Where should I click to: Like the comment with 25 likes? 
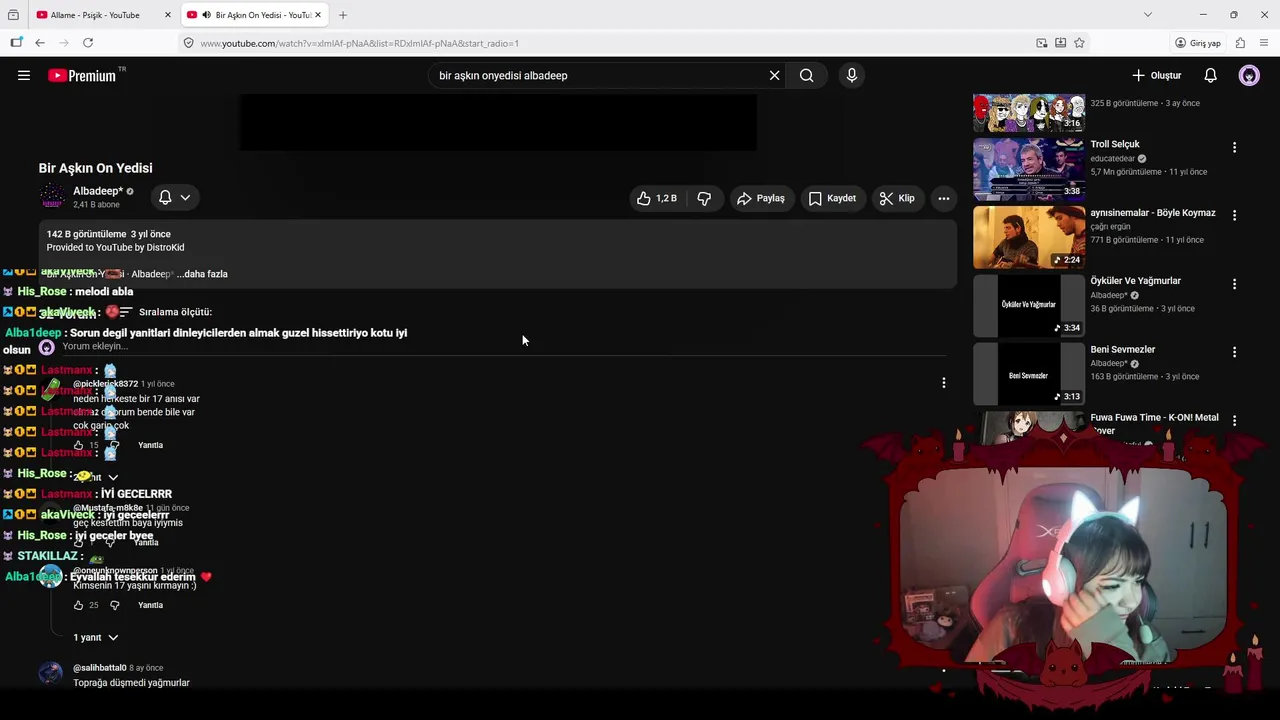pos(78,605)
